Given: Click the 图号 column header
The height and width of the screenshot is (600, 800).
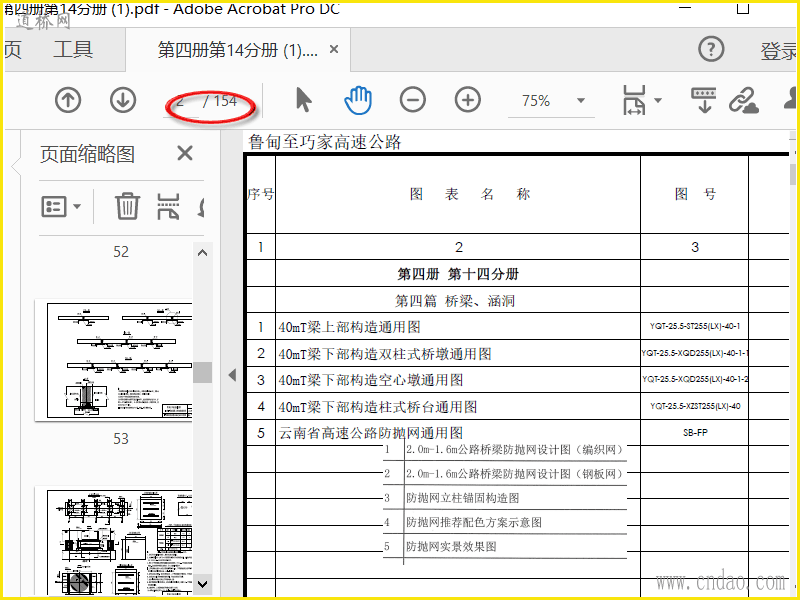Looking at the screenshot, I should click(695, 194).
